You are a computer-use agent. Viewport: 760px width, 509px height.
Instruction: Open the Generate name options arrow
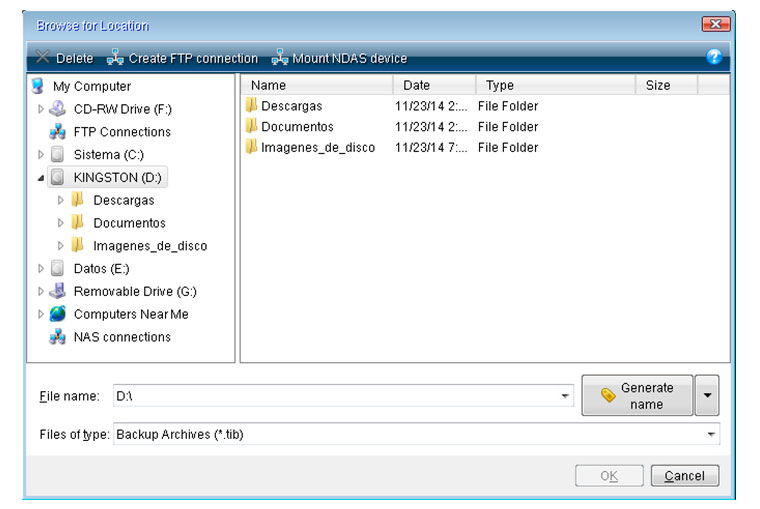tap(707, 395)
